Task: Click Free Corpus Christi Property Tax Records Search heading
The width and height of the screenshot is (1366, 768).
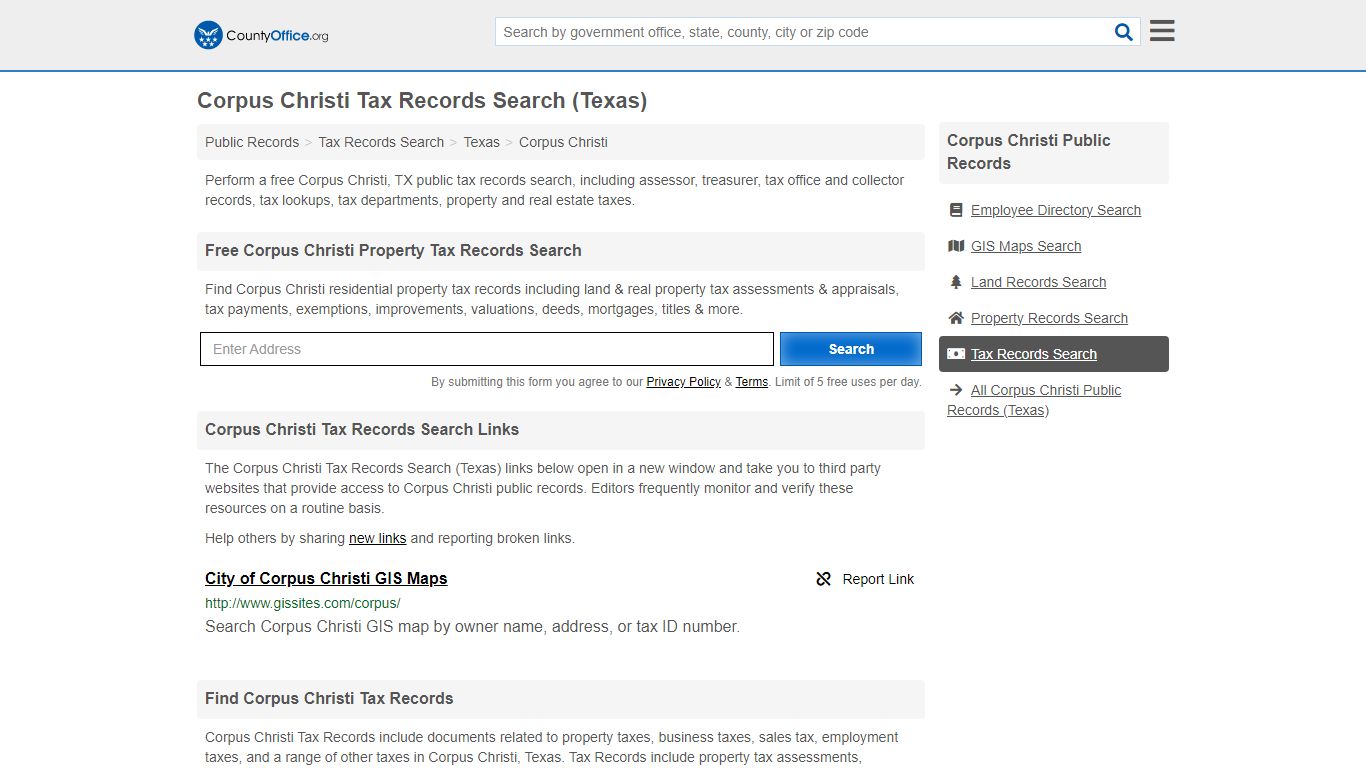Action: [x=393, y=250]
